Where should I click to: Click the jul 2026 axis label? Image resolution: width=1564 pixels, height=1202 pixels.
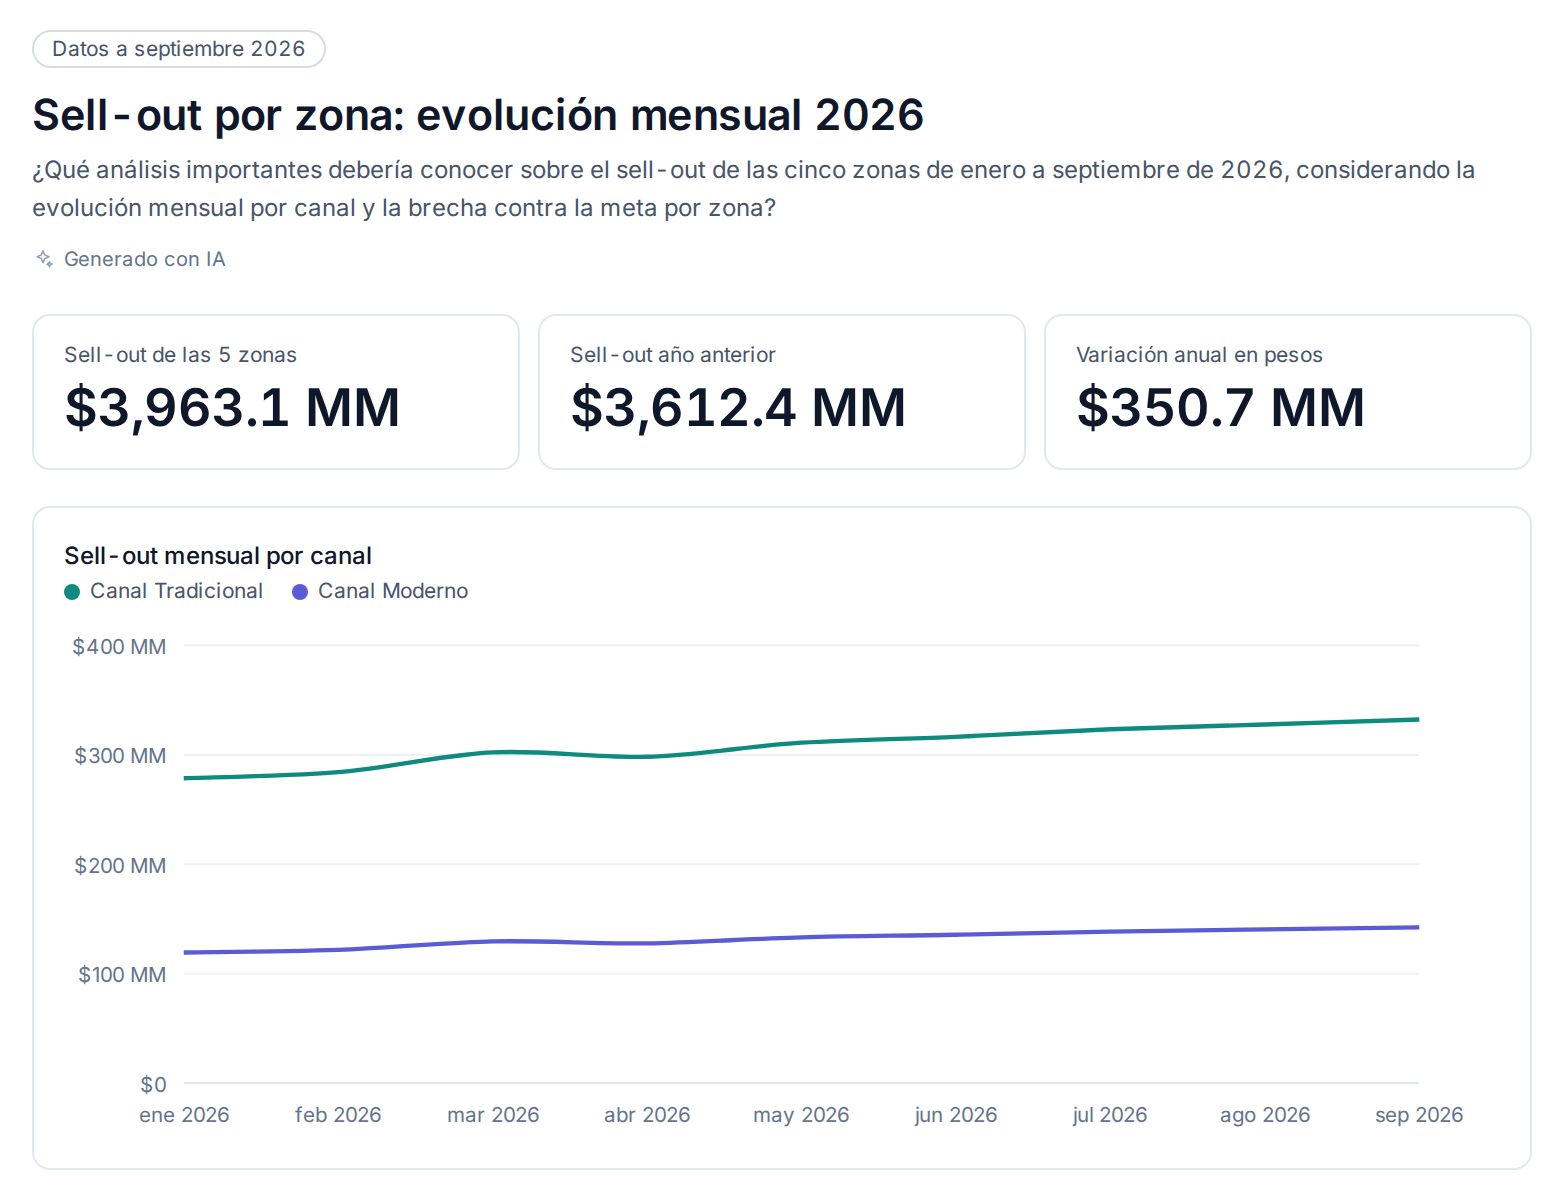1110,1115
